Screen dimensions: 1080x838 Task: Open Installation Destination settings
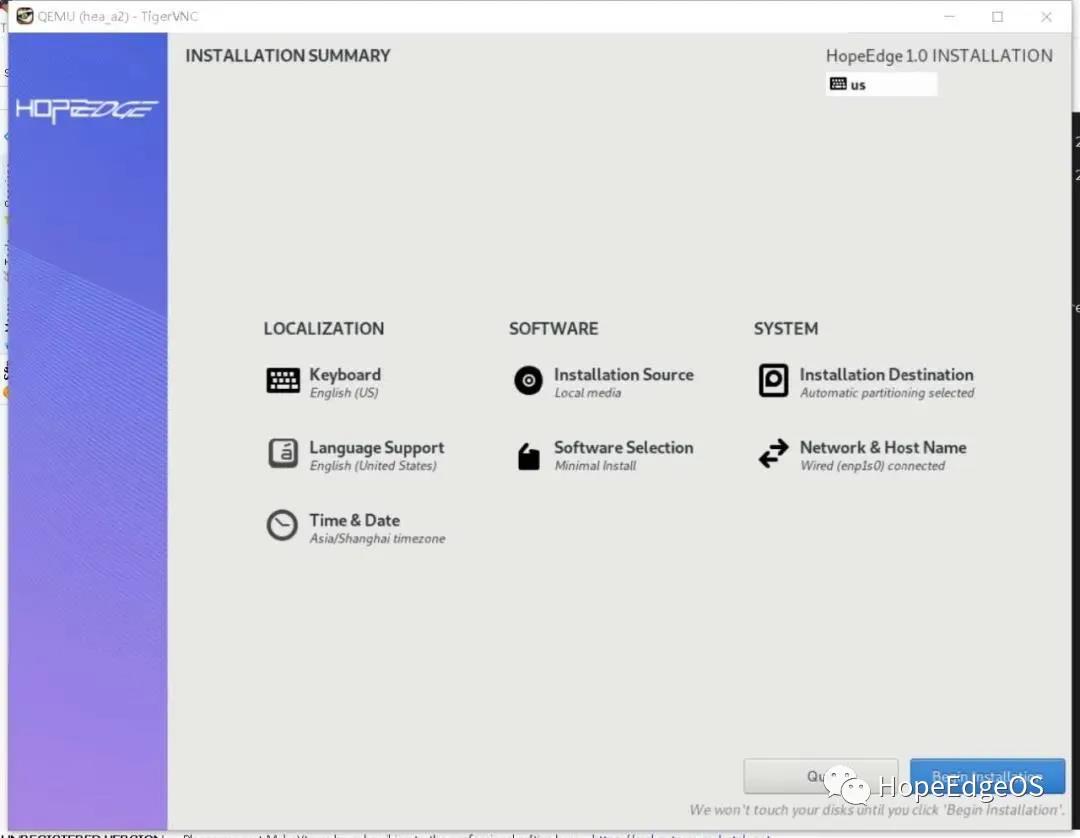point(886,375)
